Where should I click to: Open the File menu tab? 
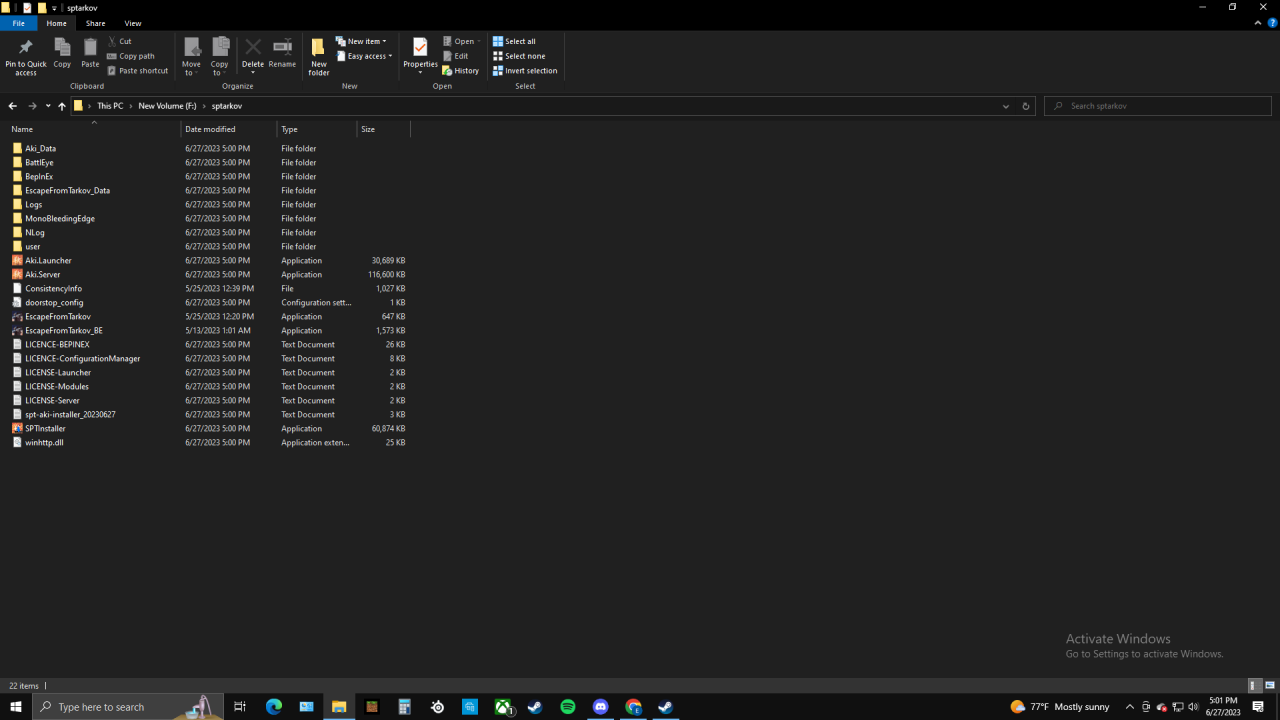coord(18,23)
